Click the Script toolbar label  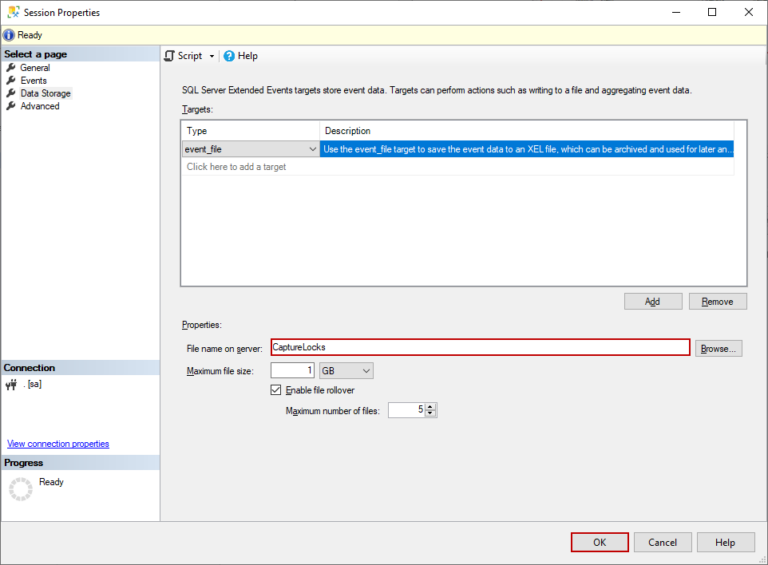pos(190,56)
